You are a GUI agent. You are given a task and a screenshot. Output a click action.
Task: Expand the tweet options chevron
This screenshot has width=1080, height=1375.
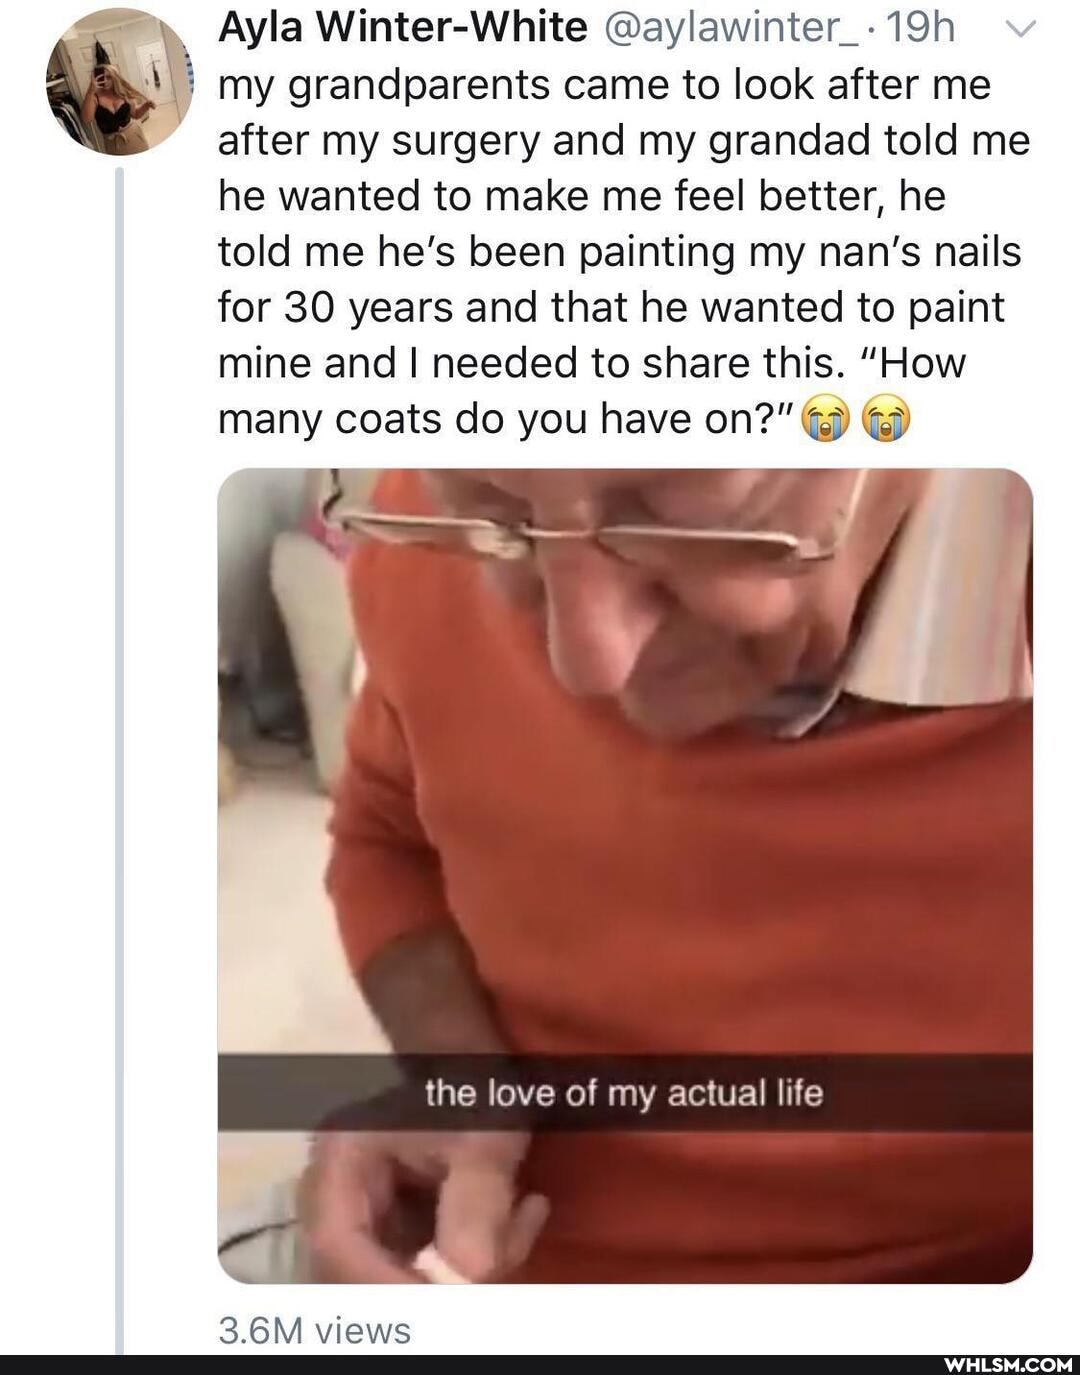tap(1020, 29)
